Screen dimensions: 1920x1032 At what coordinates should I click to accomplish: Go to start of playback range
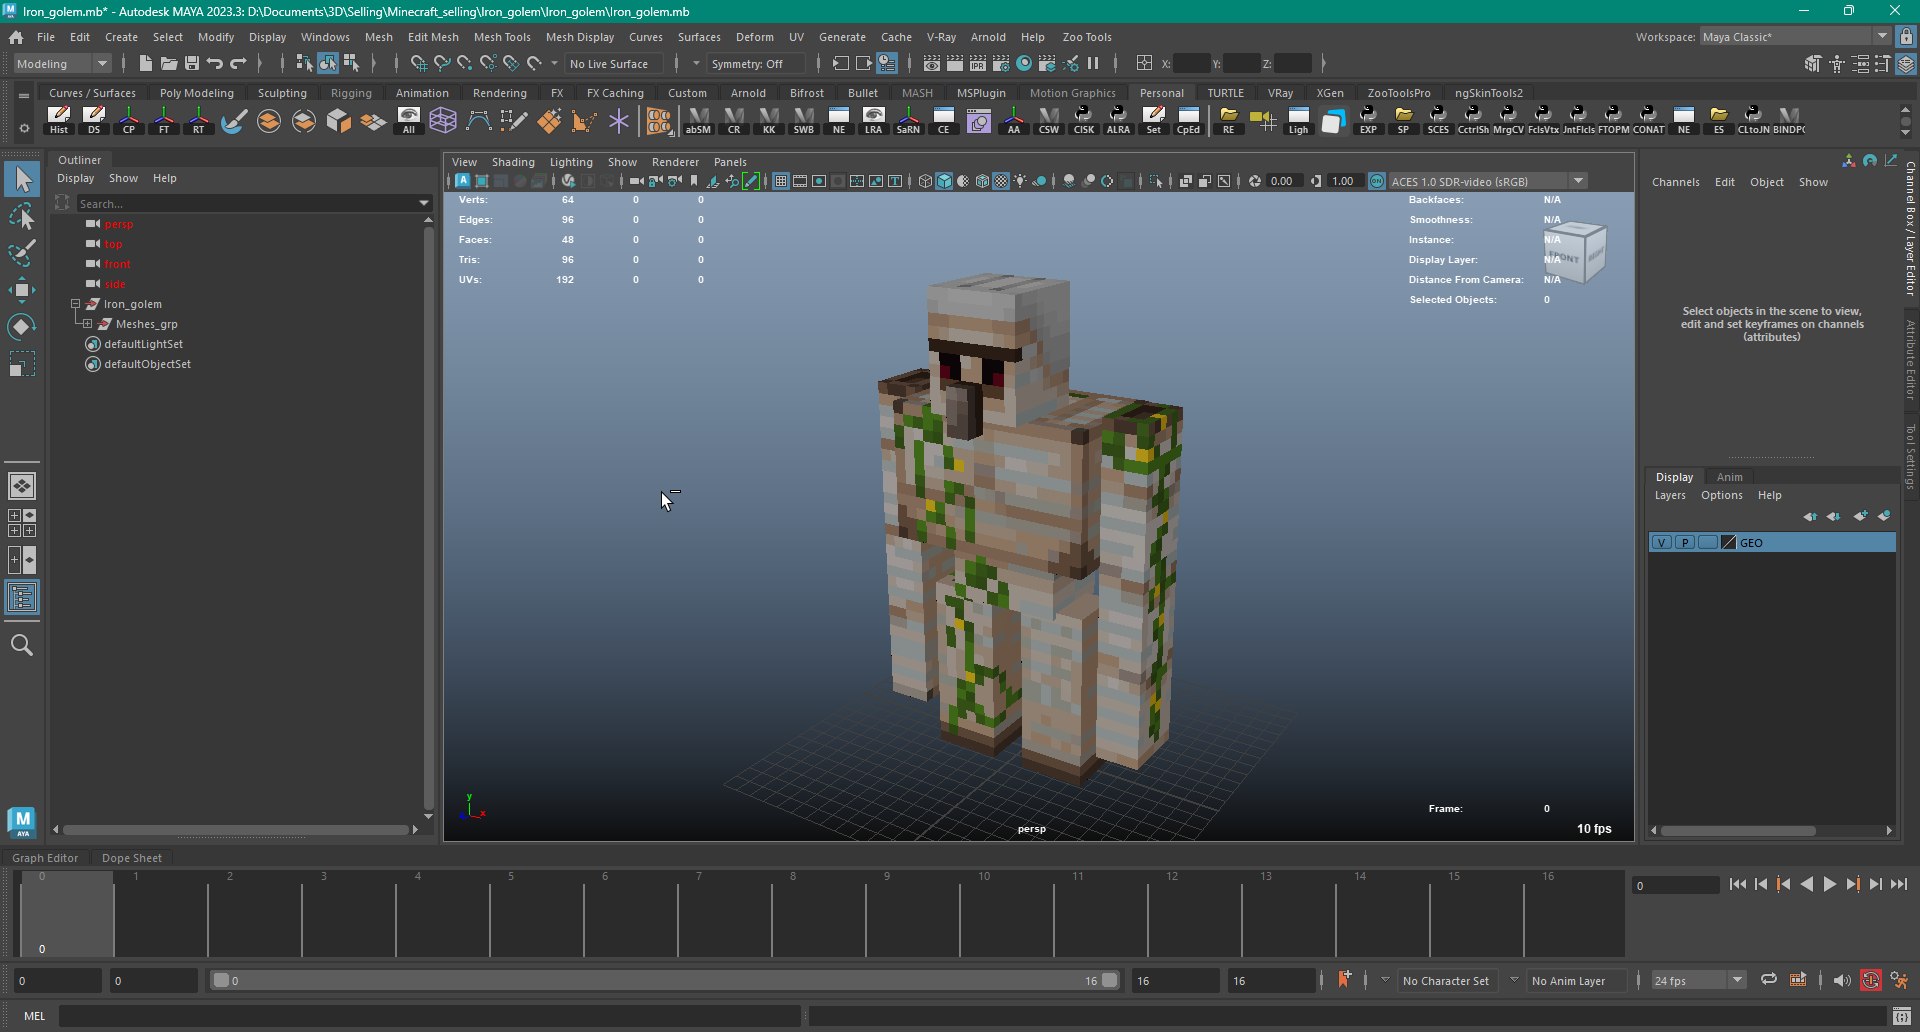click(x=1737, y=884)
